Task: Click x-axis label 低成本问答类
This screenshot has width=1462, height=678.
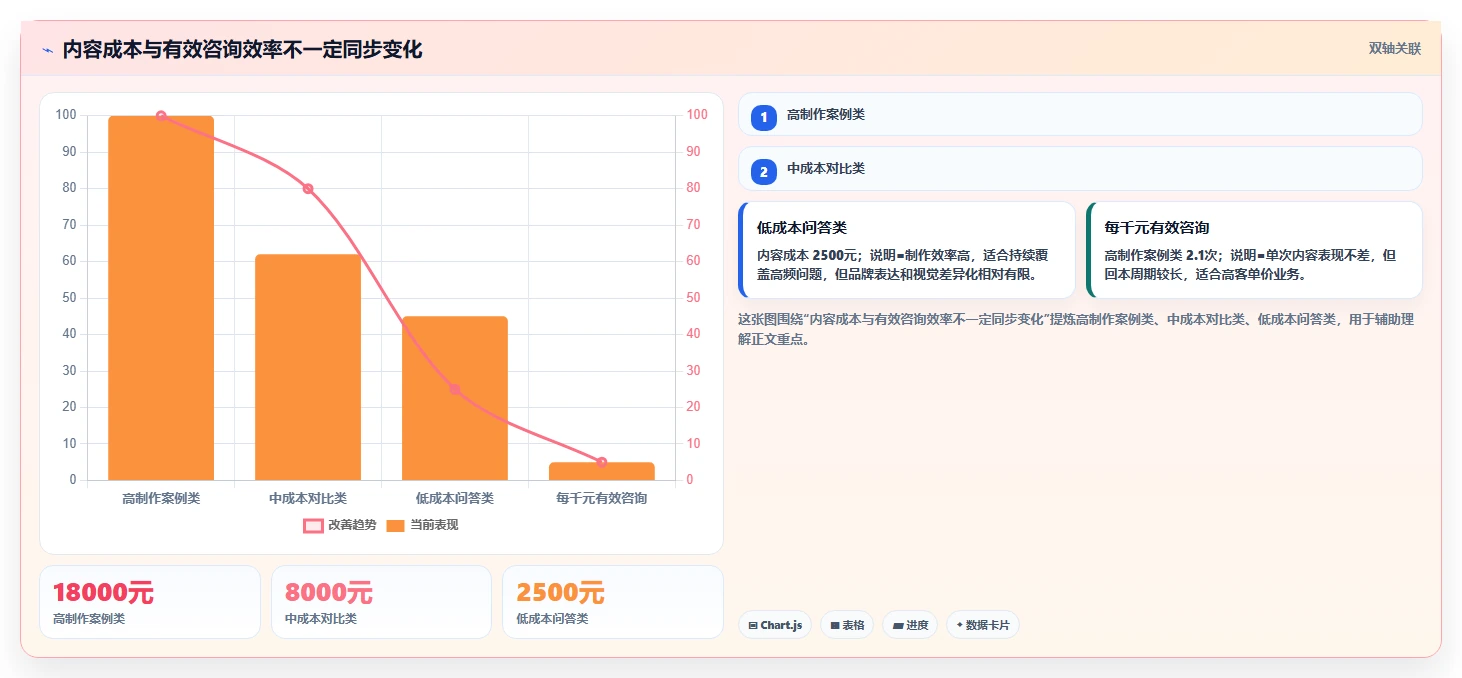Action: pos(455,498)
